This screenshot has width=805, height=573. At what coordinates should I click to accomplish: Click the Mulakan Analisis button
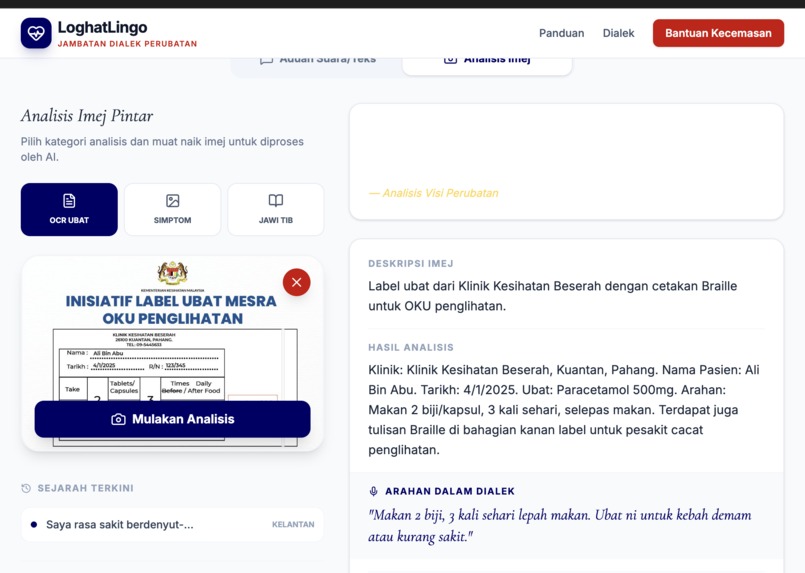pyautogui.click(x=172, y=419)
